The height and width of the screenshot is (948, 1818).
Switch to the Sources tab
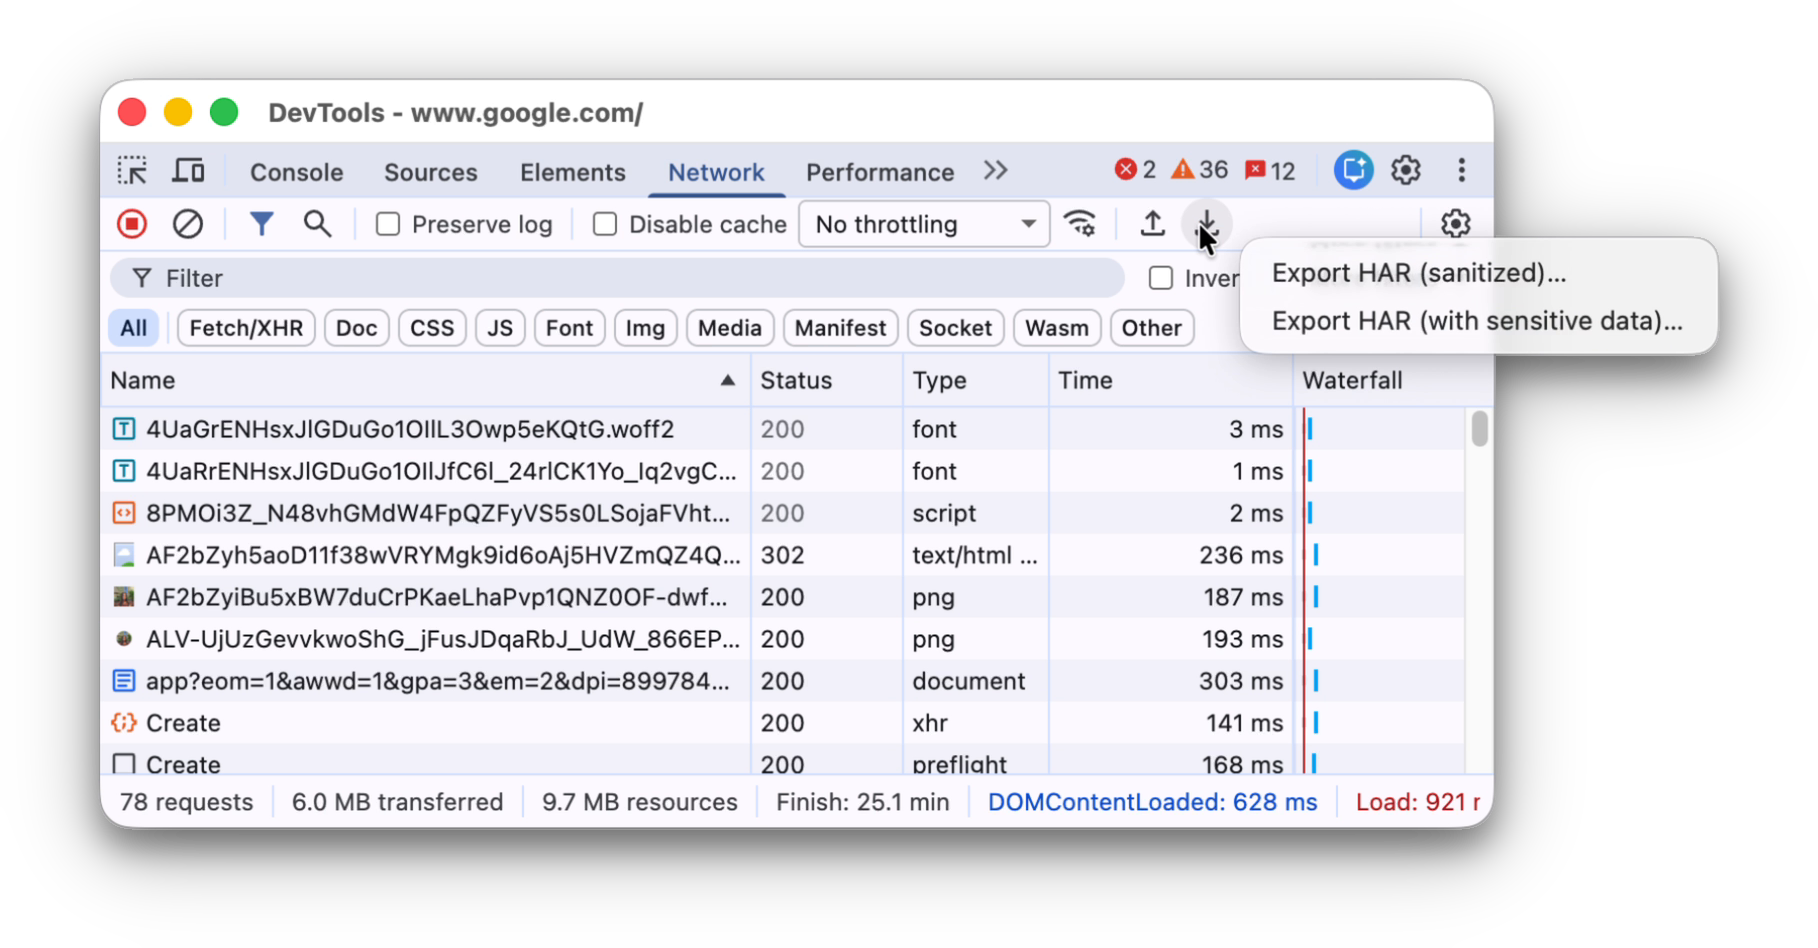click(431, 172)
